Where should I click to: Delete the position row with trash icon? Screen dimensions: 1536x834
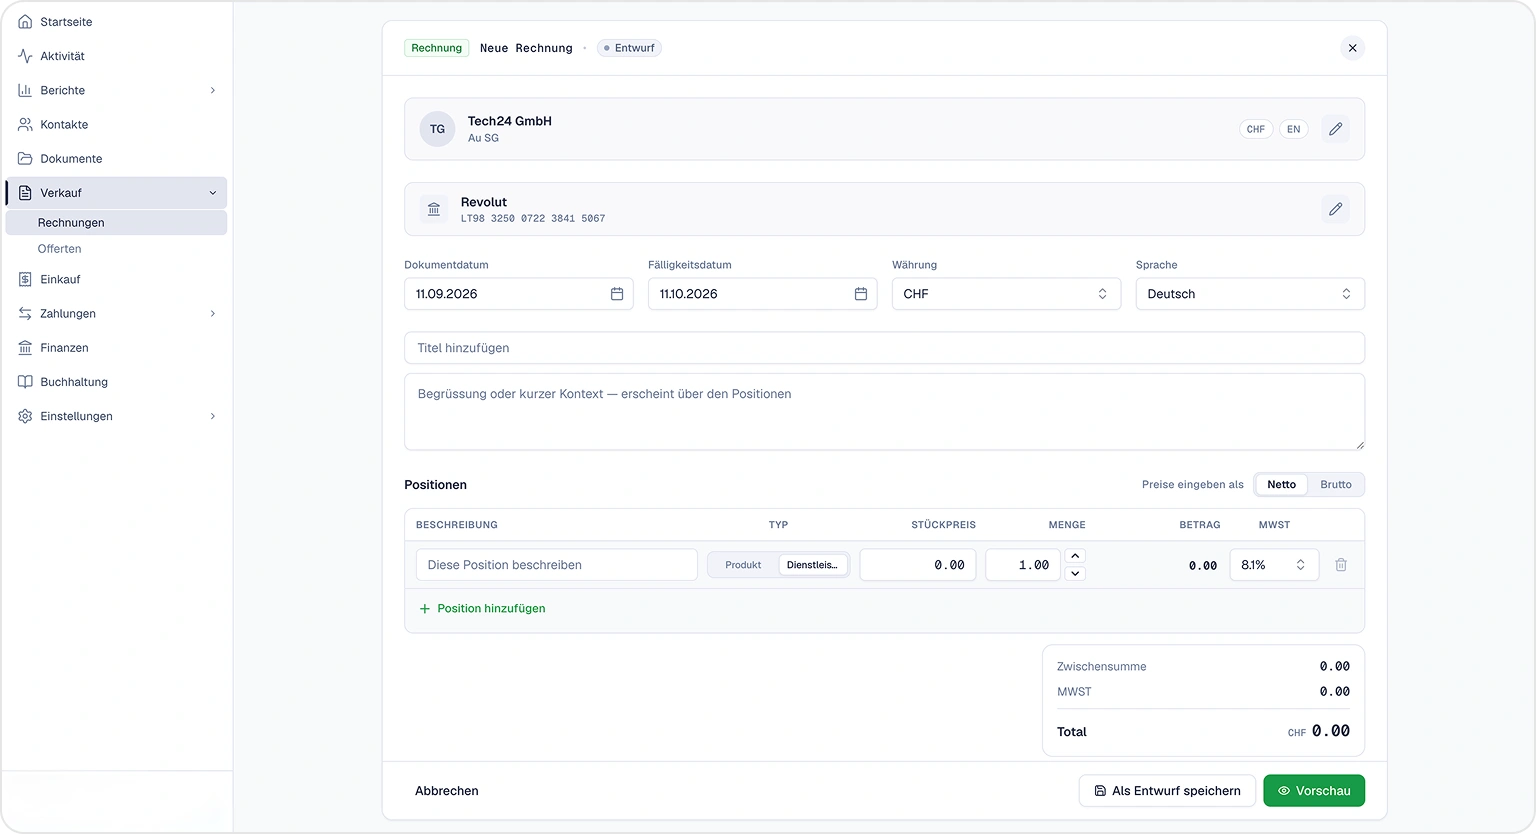[1341, 565]
